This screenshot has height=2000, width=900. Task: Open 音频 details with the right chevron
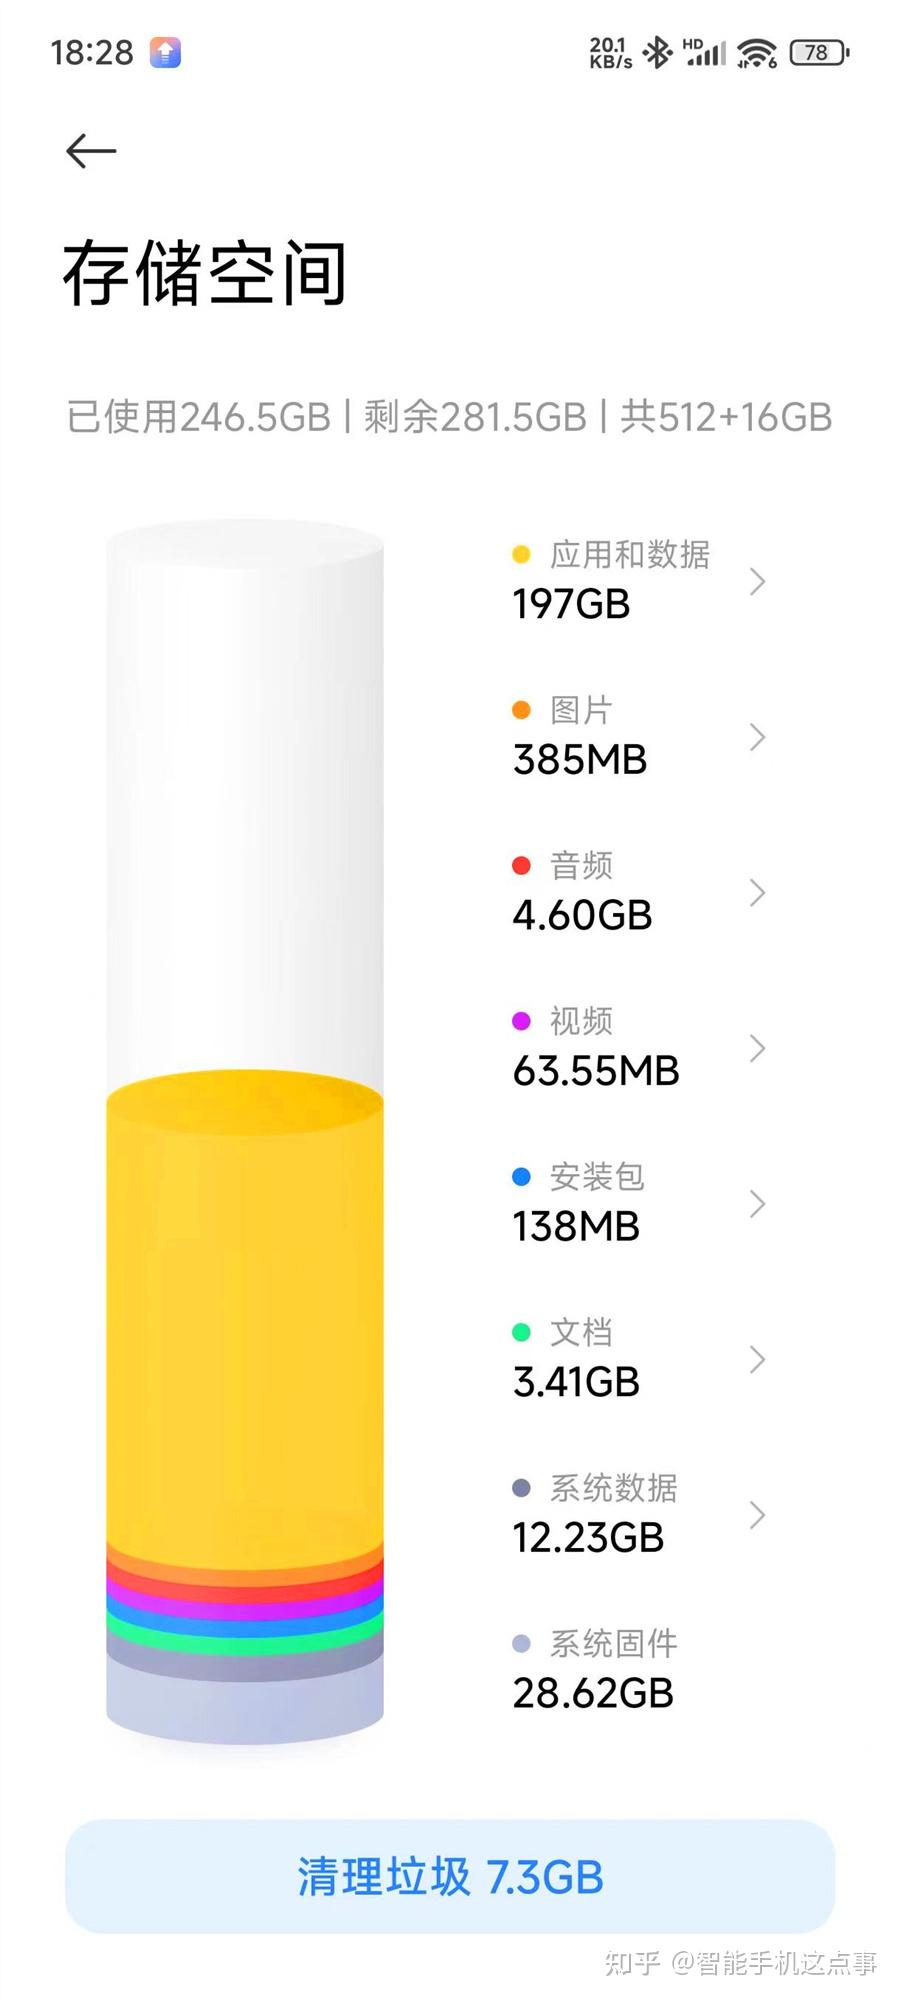tap(758, 894)
